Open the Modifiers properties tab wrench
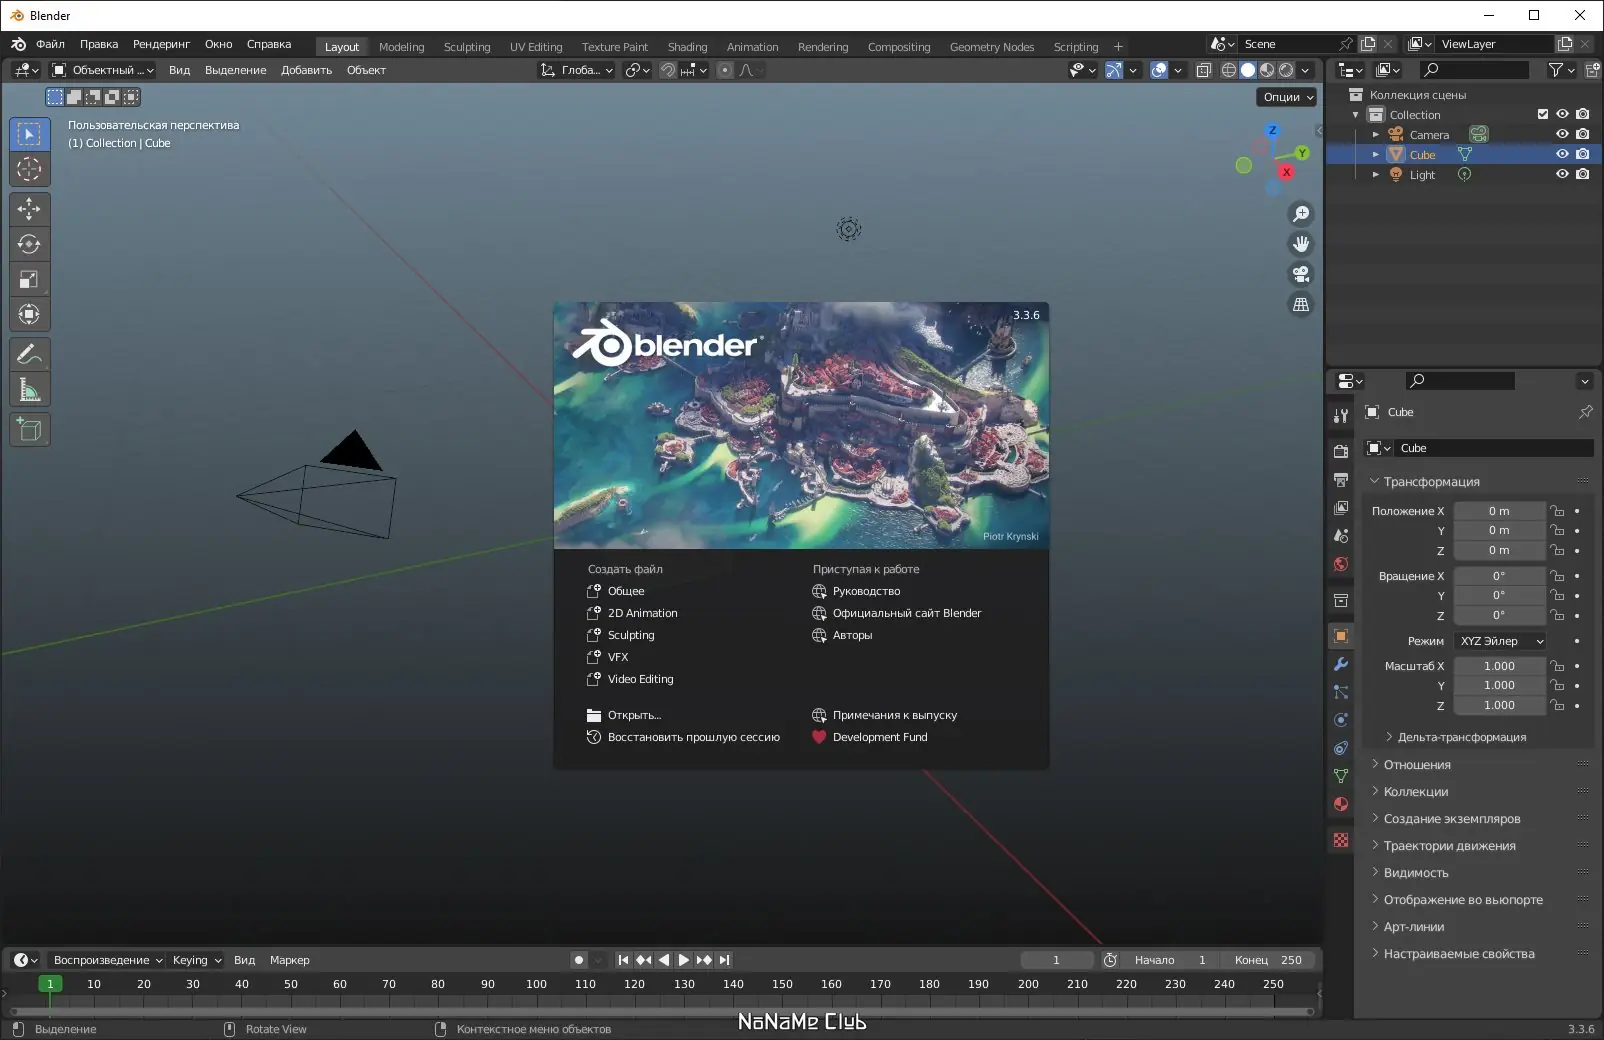This screenshot has height=1040, width=1604. 1341,664
